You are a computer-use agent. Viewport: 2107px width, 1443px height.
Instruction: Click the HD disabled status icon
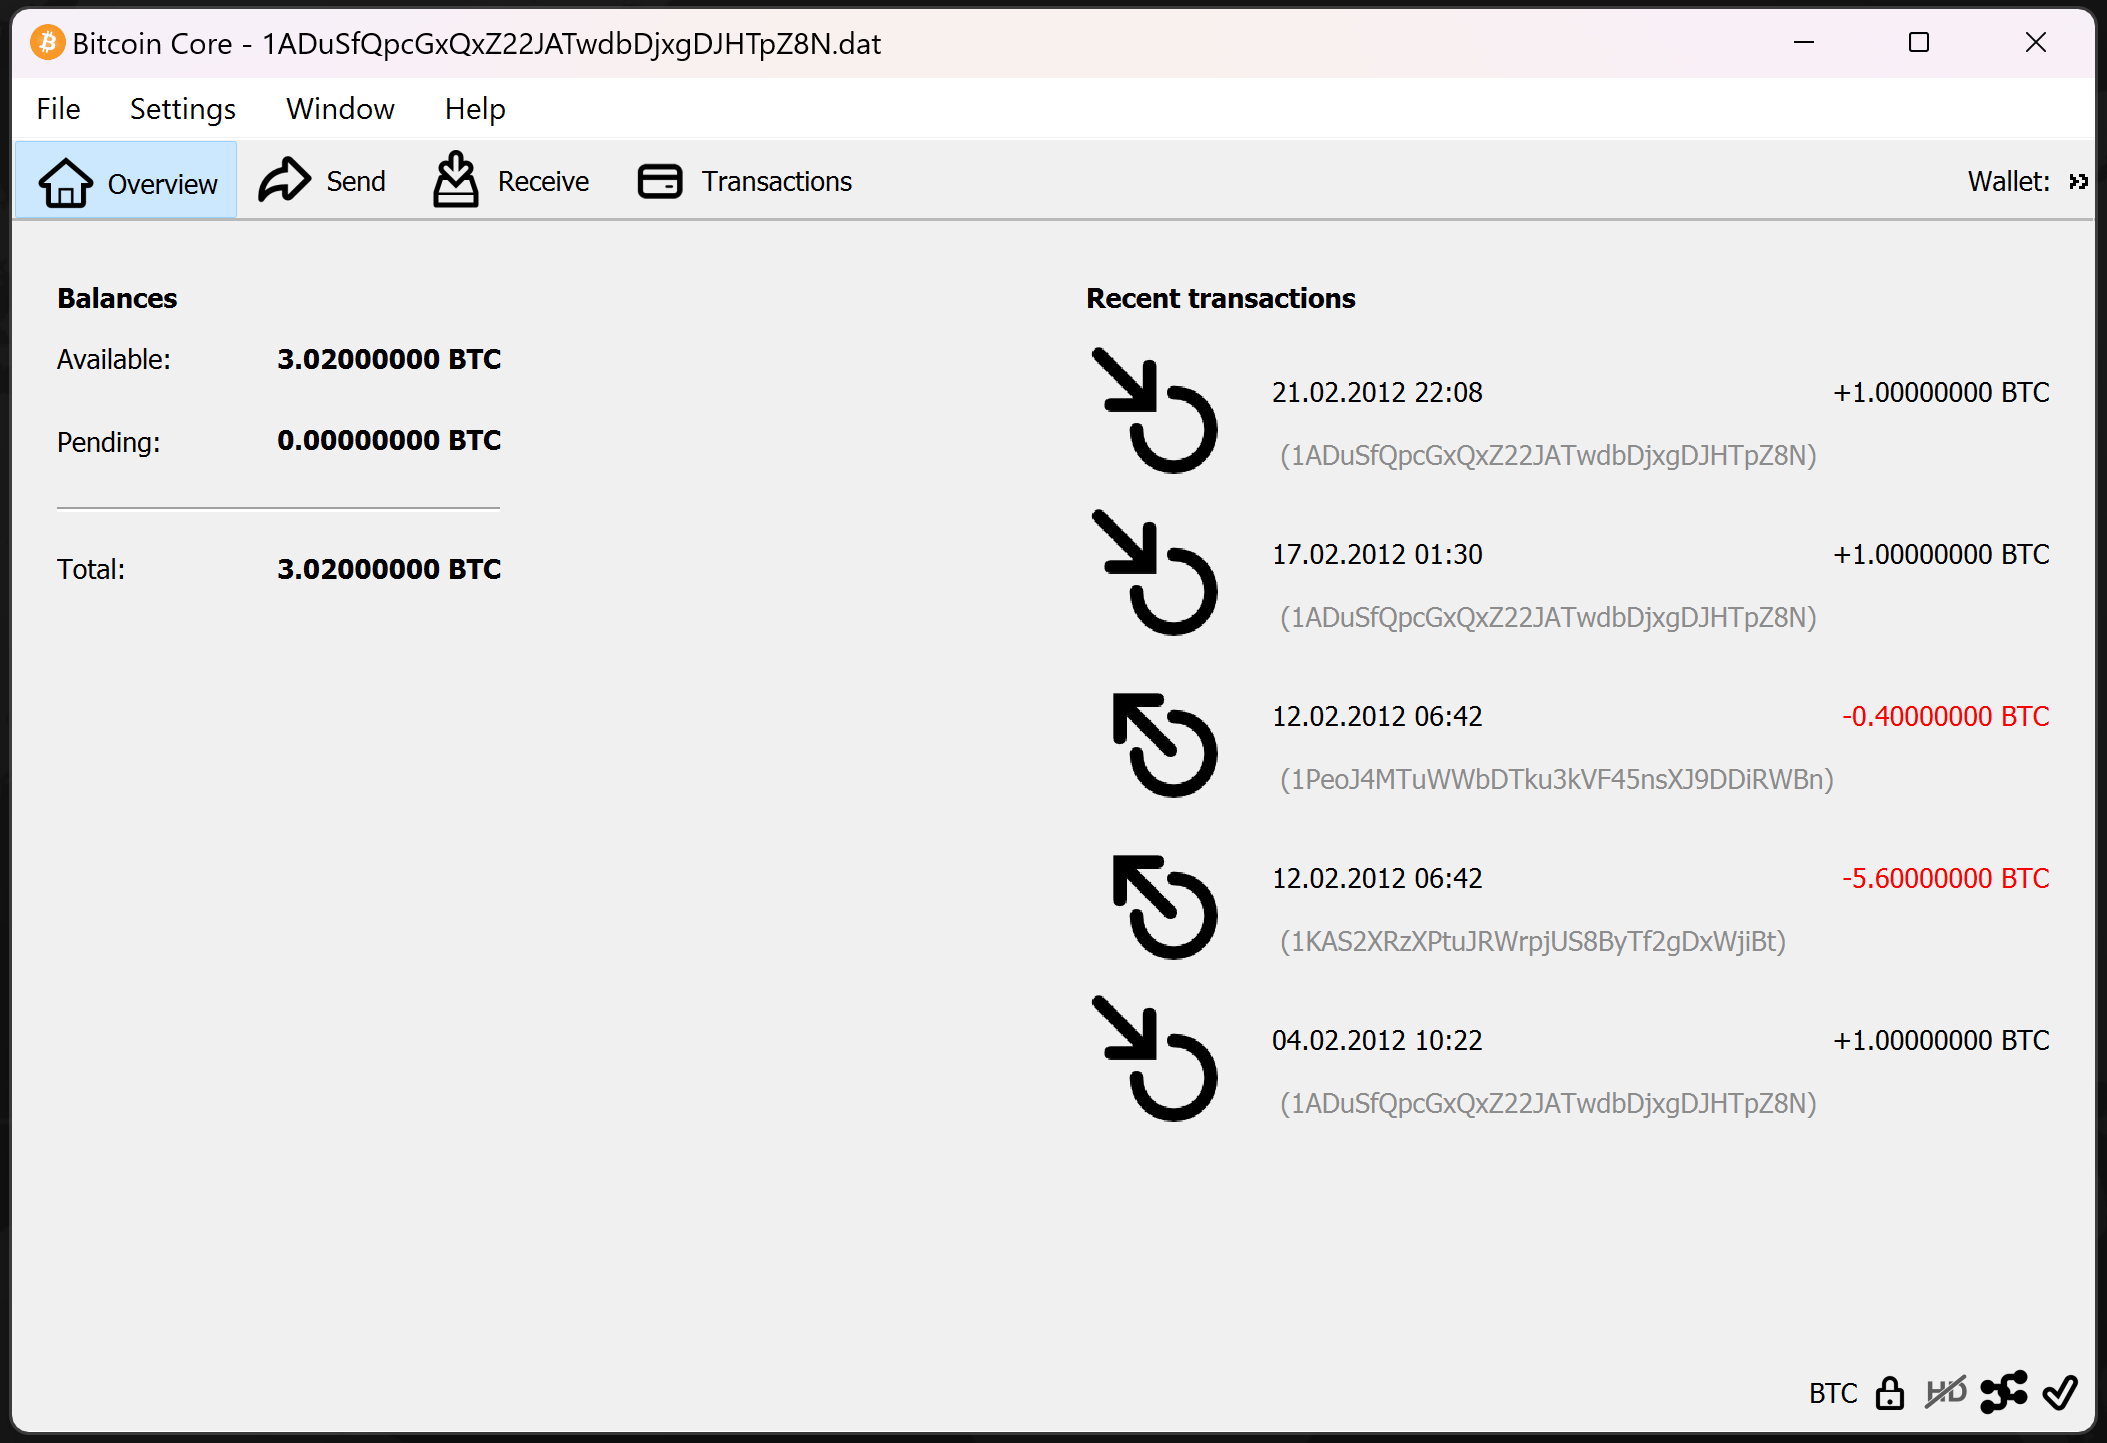pos(1945,1392)
